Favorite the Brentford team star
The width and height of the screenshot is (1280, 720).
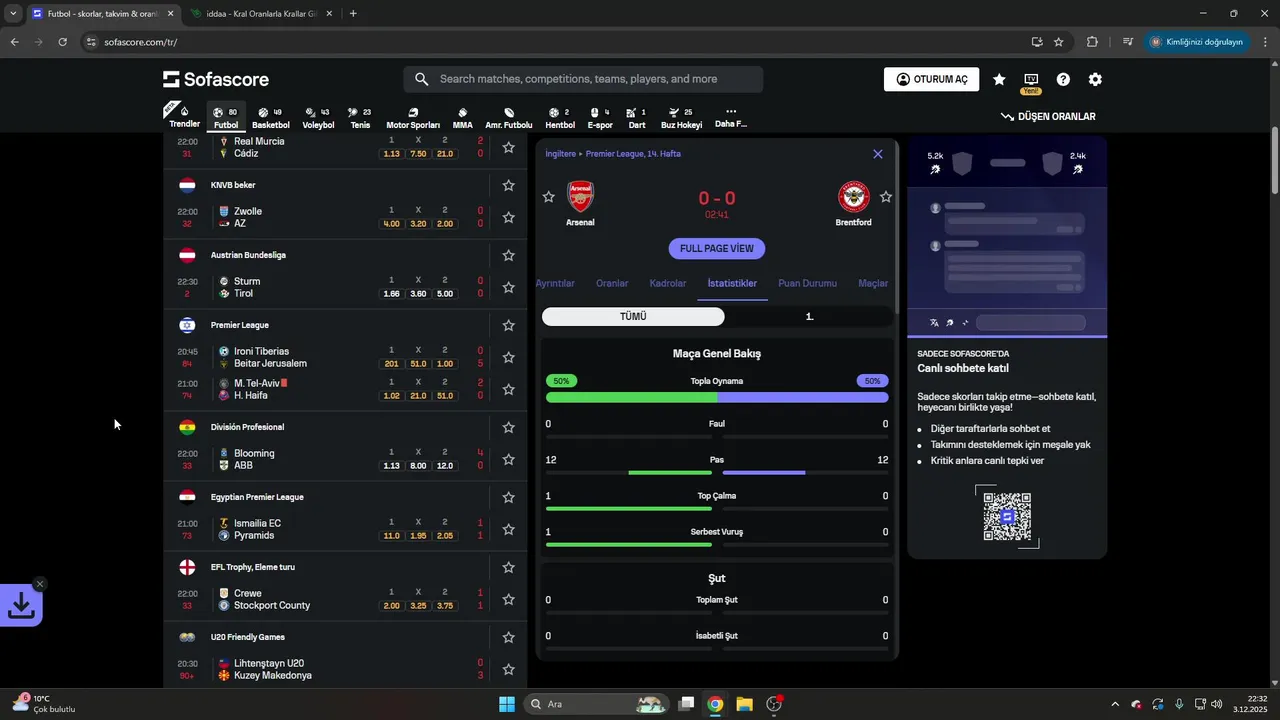[x=885, y=197]
